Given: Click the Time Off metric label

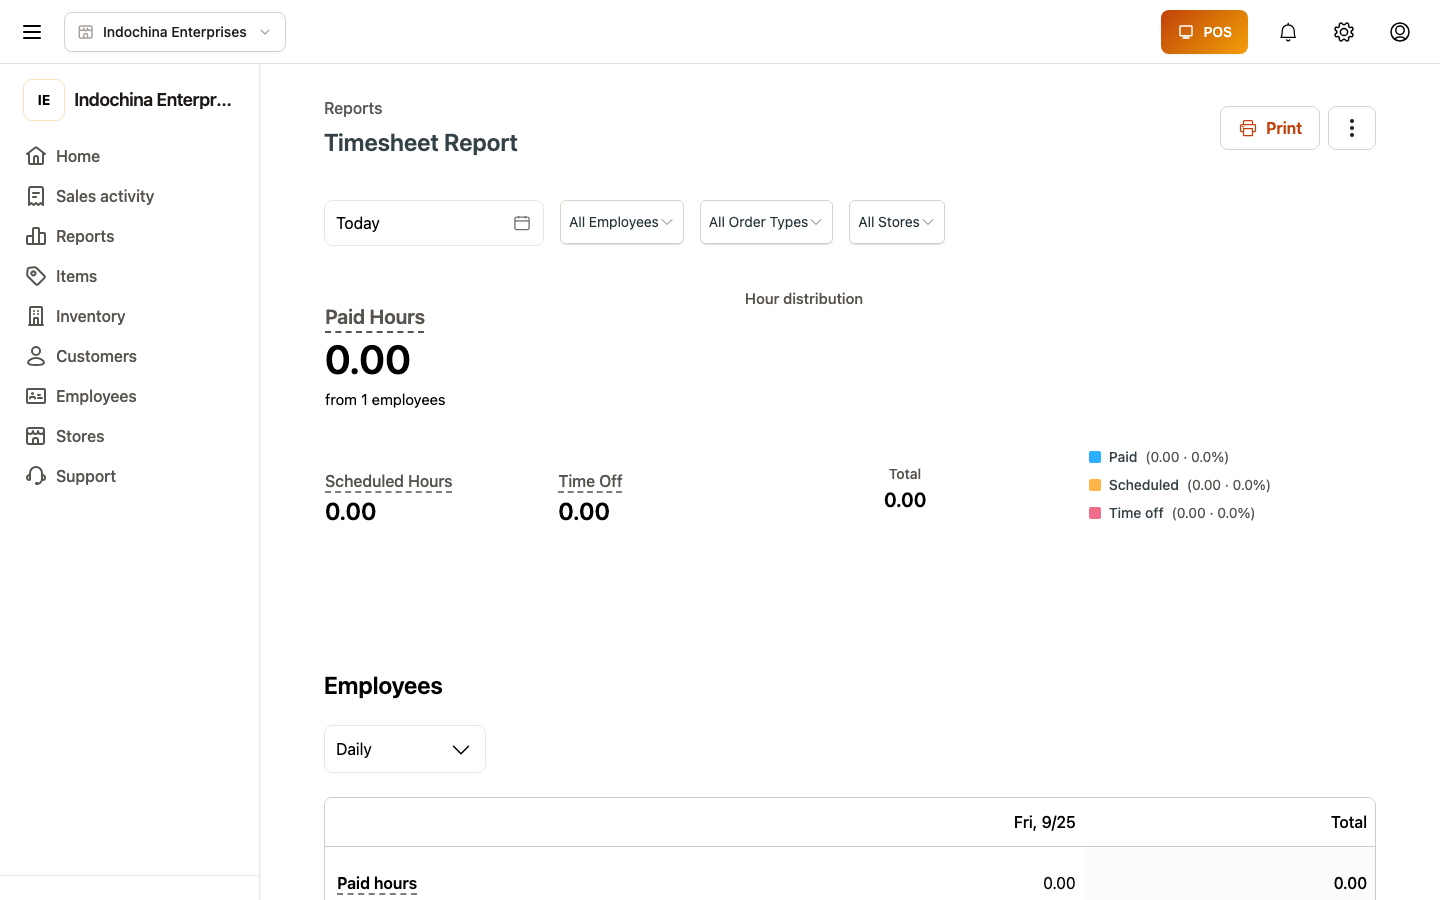Looking at the screenshot, I should 590,481.
